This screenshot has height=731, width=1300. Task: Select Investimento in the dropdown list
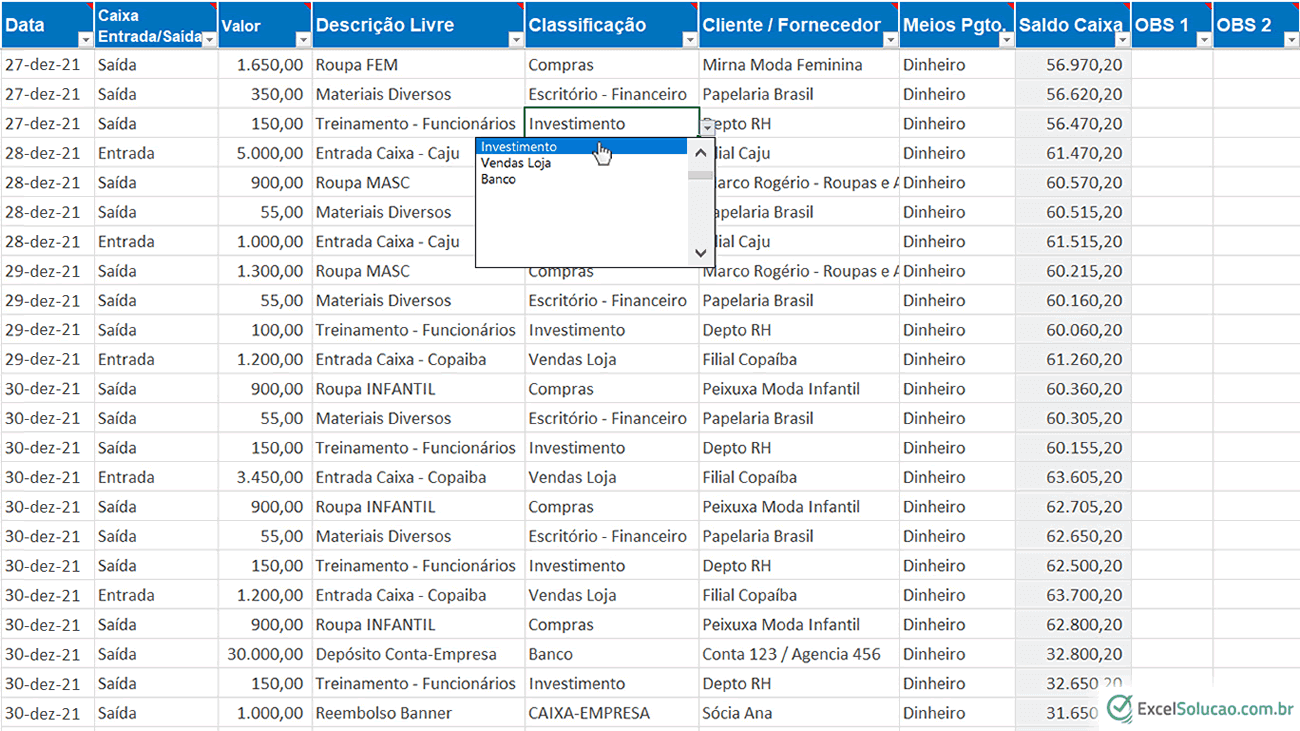(x=581, y=147)
